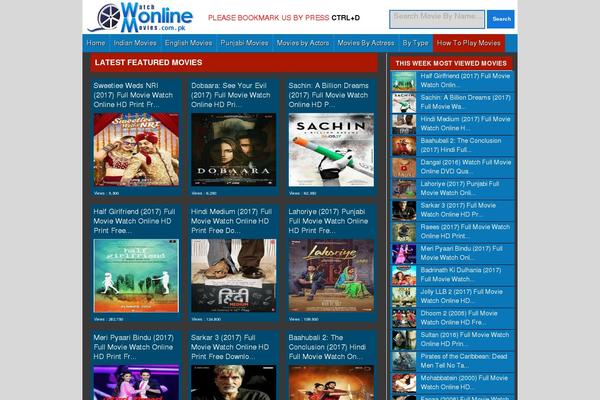This screenshot has width=600, height=400.
Task: Click Dangal sidebar thumbnail
Action: pyautogui.click(x=404, y=168)
